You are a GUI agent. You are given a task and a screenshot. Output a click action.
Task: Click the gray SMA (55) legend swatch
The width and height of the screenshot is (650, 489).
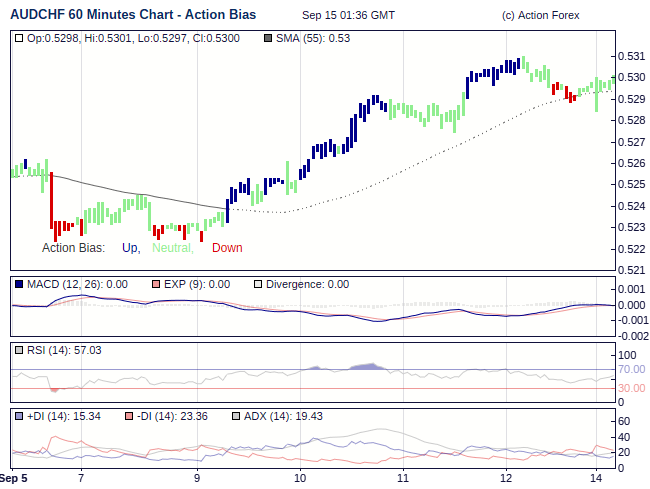[267, 38]
